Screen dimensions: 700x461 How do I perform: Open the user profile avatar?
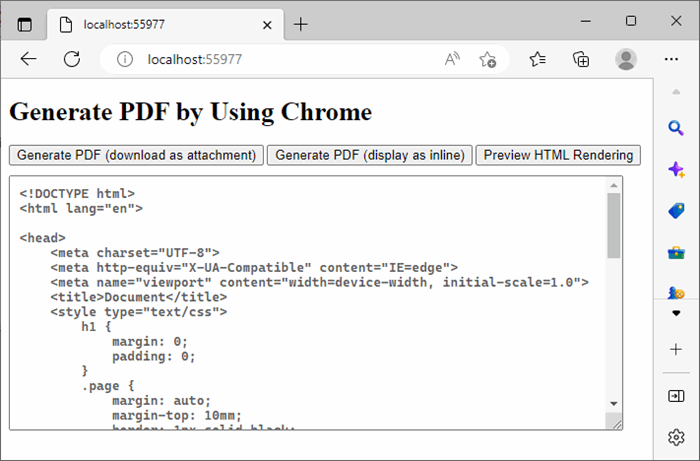(626, 59)
